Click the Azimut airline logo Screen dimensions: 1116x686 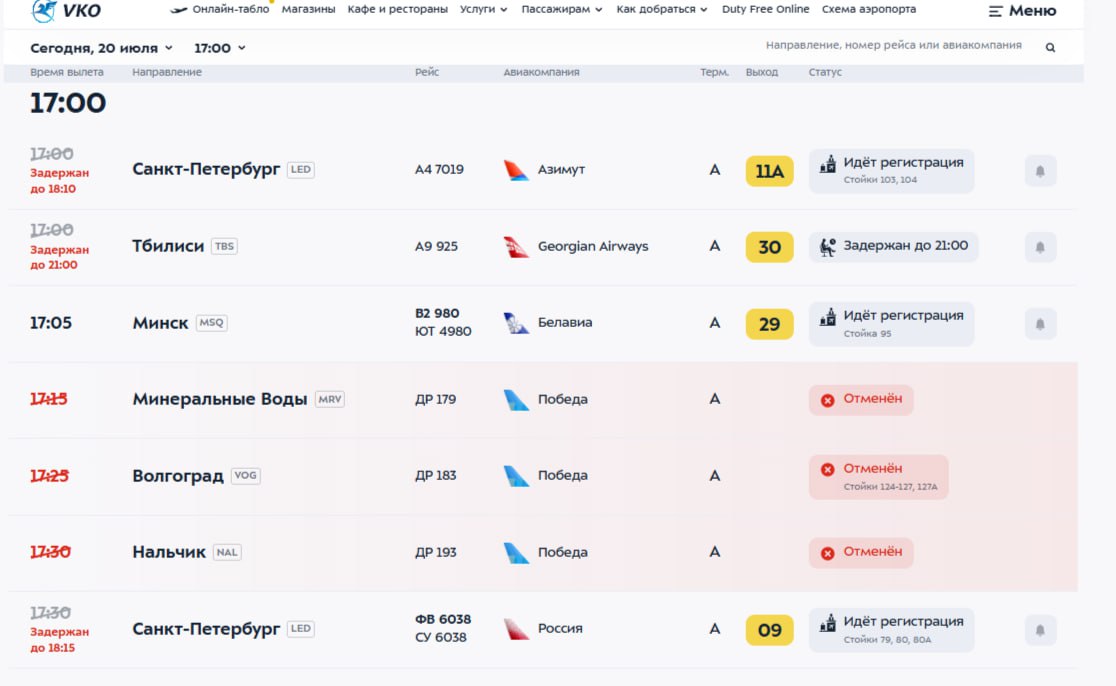click(516, 170)
